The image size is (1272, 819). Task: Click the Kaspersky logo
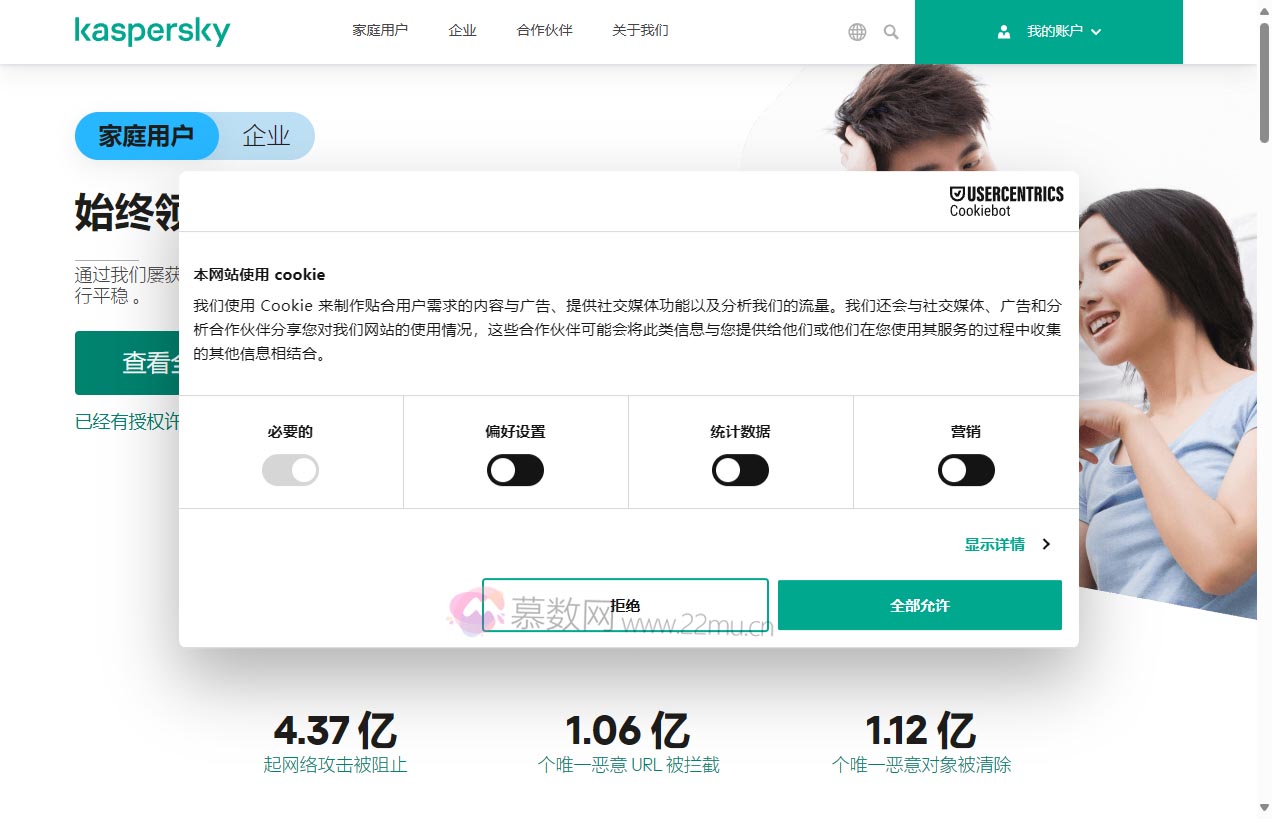pyautogui.click(x=152, y=31)
